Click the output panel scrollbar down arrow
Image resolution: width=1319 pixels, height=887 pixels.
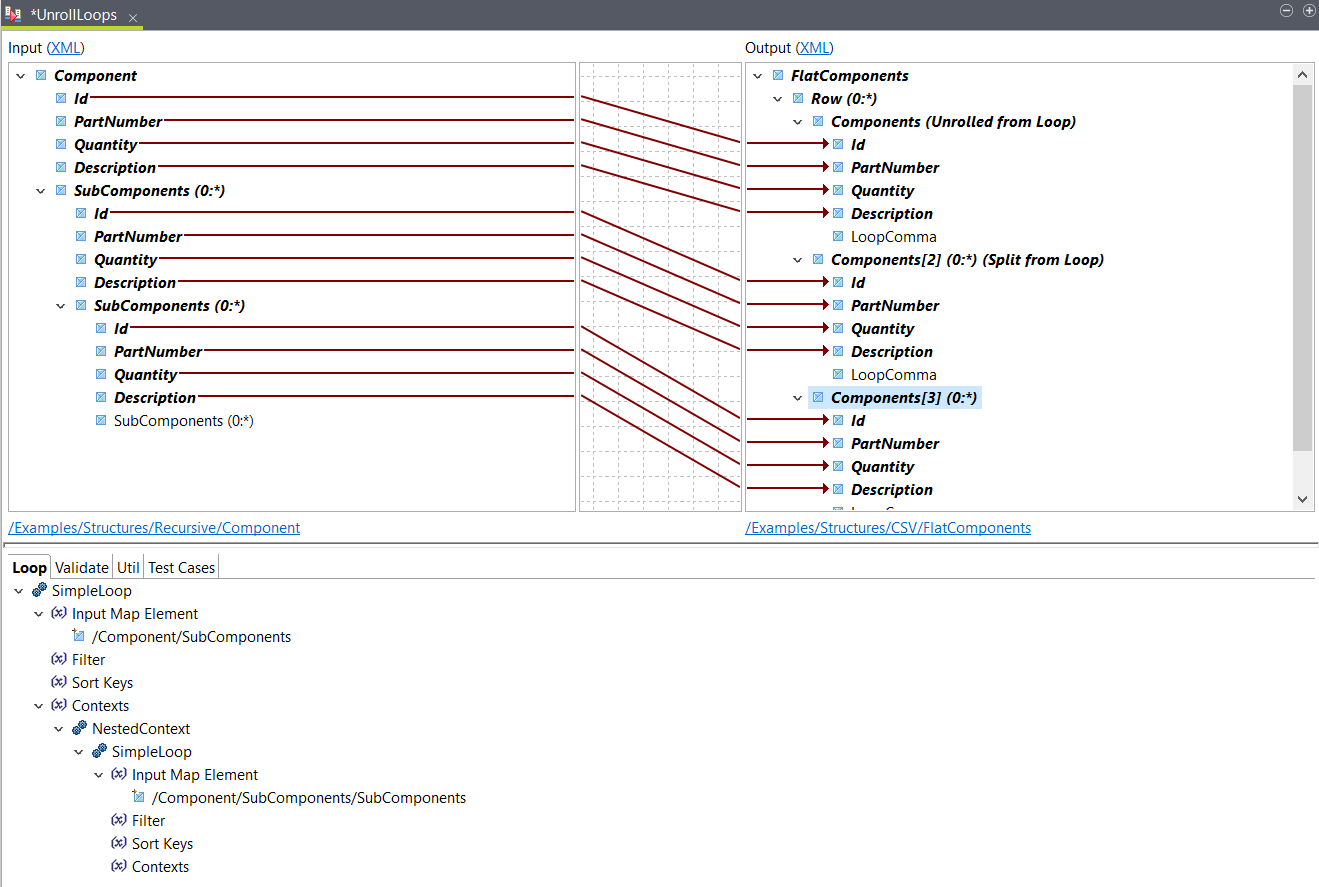tap(1302, 498)
